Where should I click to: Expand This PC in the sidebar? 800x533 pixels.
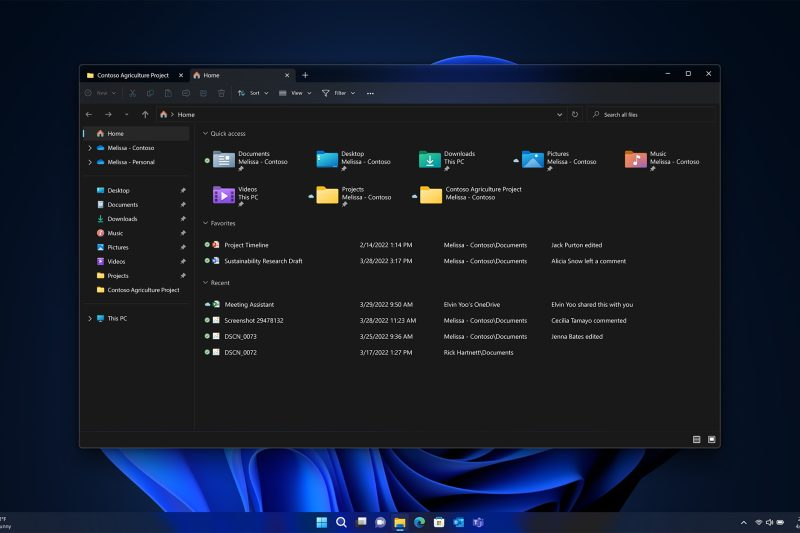pos(89,318)
